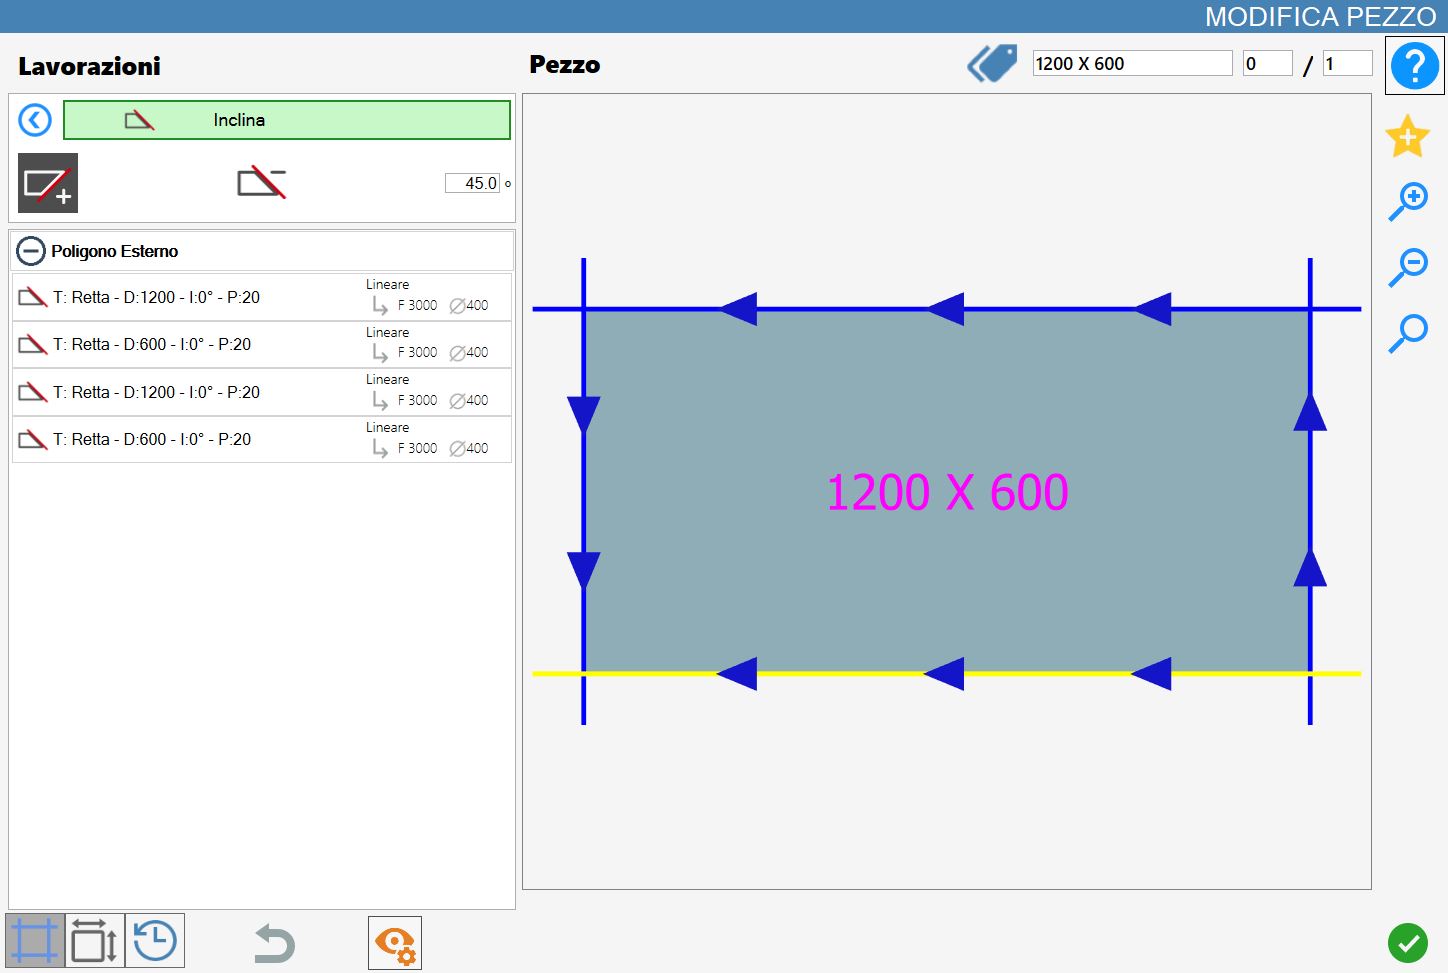
Task: Click the piece dimensions resize icon
Action: (95, 940)
